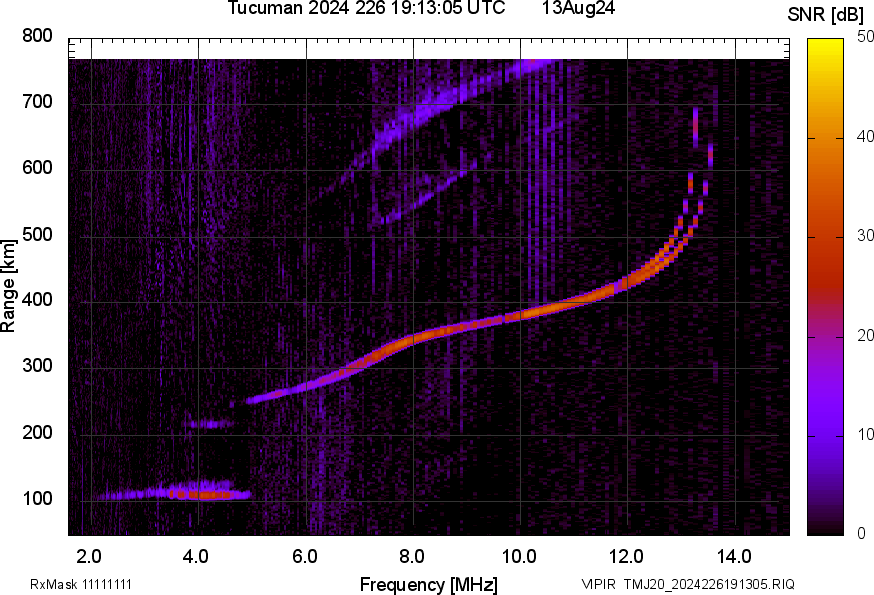Click the faint echo at 215 km near 4 MHz
This screenshot has height=595, width=874.
210,424
